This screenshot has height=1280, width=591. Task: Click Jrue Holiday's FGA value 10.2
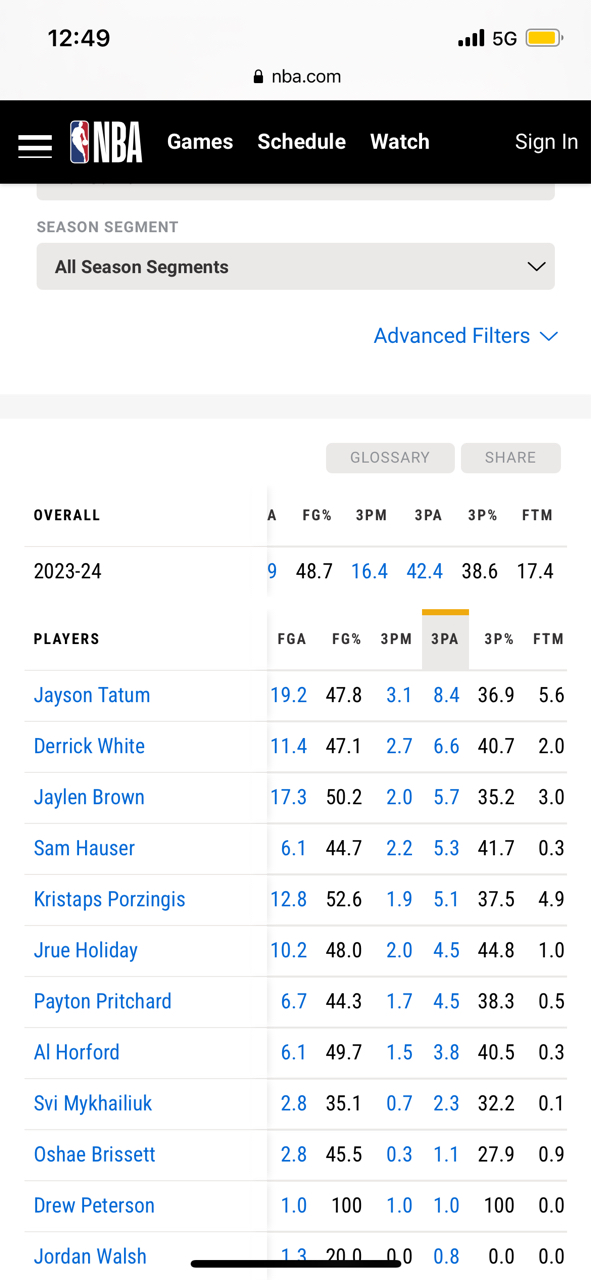pos(288,950)
